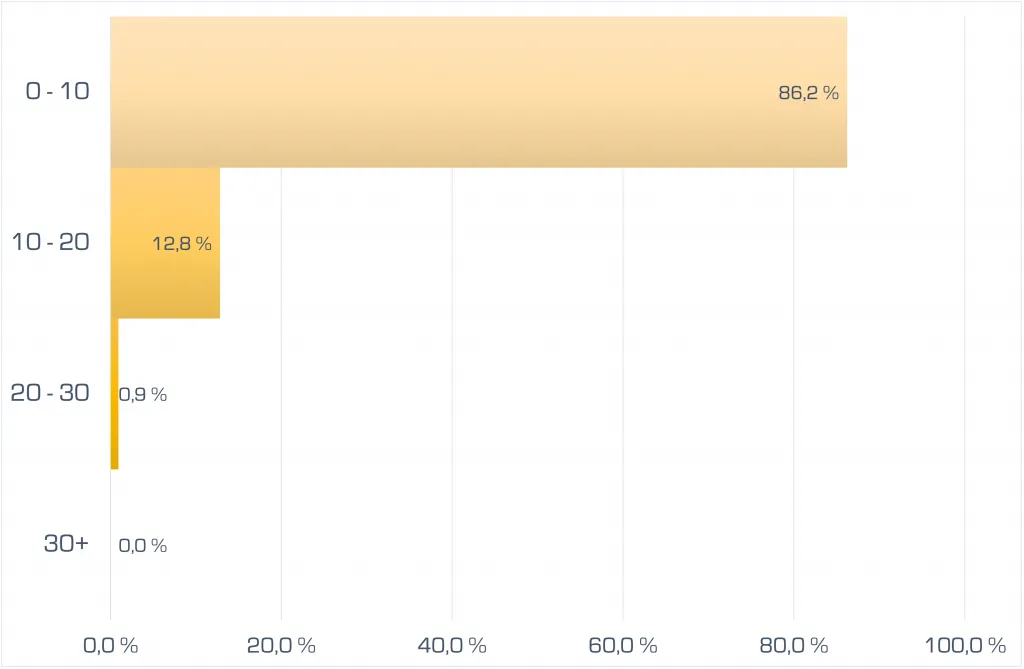The height and width of the screenshot is (669, 1024).
Task: Click the vertical gridline above 40,0 %
Action: tap(452, 400)
